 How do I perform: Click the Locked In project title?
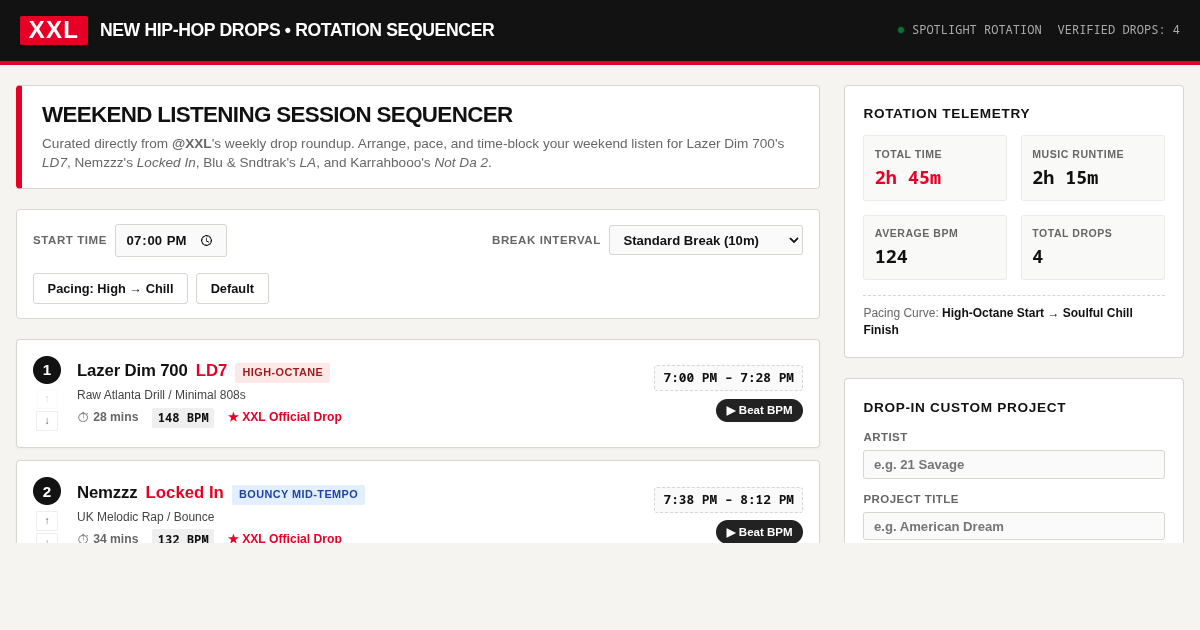pos(185,493)
